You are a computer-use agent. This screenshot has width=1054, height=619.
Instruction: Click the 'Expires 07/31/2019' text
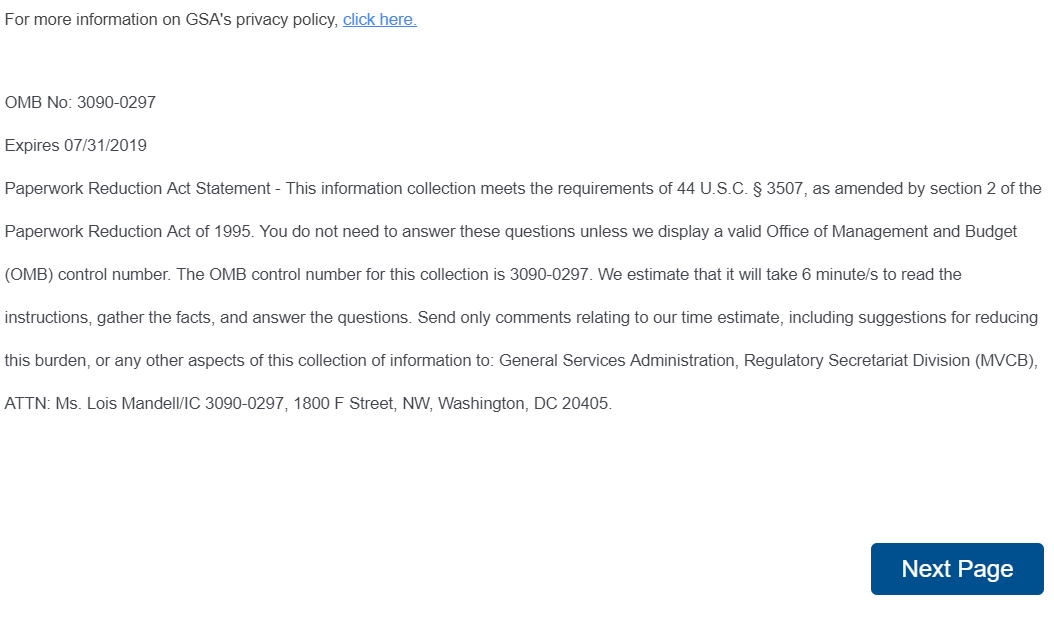point(76,145)
